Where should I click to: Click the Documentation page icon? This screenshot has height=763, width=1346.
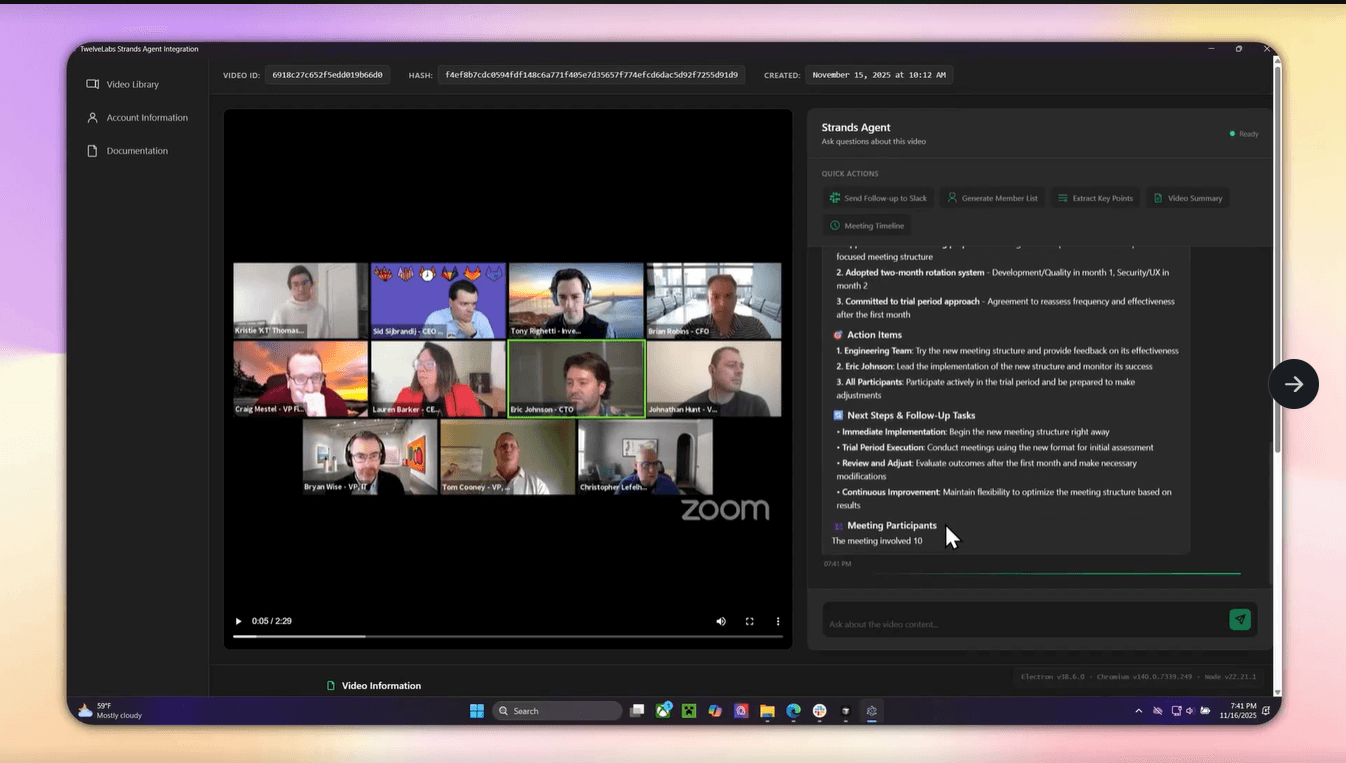pos(92,150)
